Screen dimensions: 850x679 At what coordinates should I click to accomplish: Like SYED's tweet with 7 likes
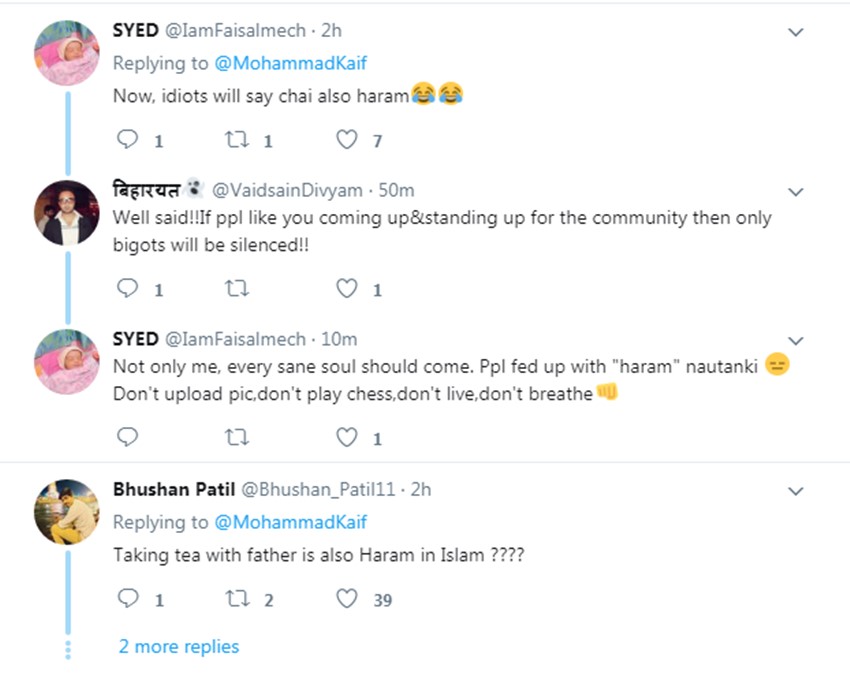click(x=346, y=140)
